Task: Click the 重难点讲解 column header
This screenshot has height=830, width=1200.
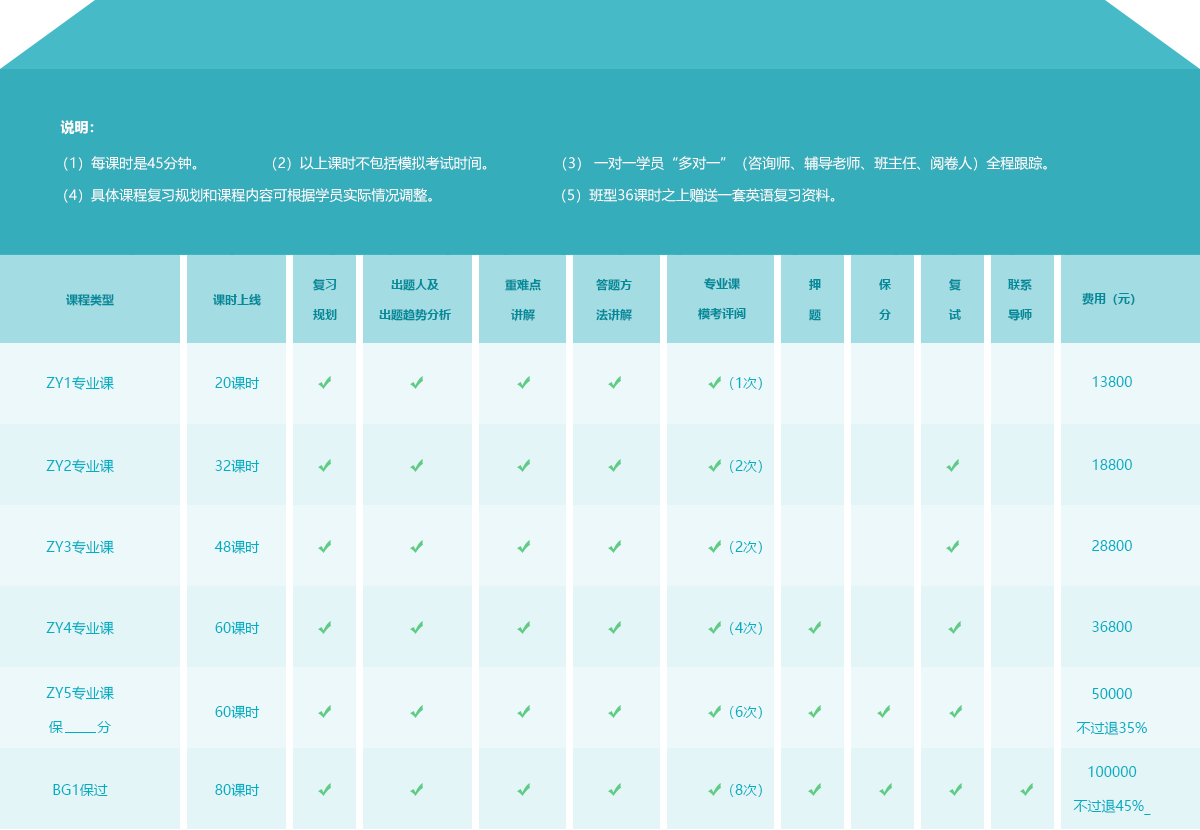Action: [523, 299]
